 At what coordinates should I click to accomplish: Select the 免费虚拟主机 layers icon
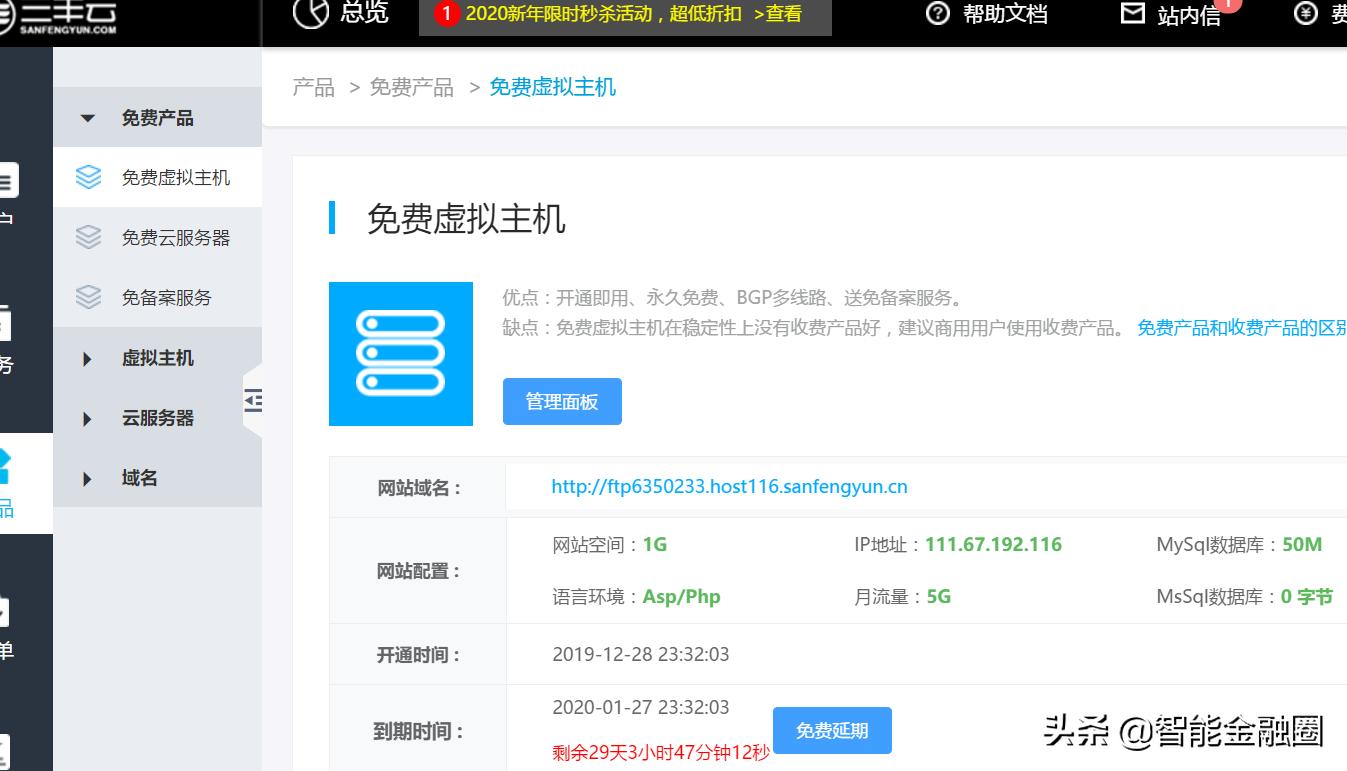point(88,177)
